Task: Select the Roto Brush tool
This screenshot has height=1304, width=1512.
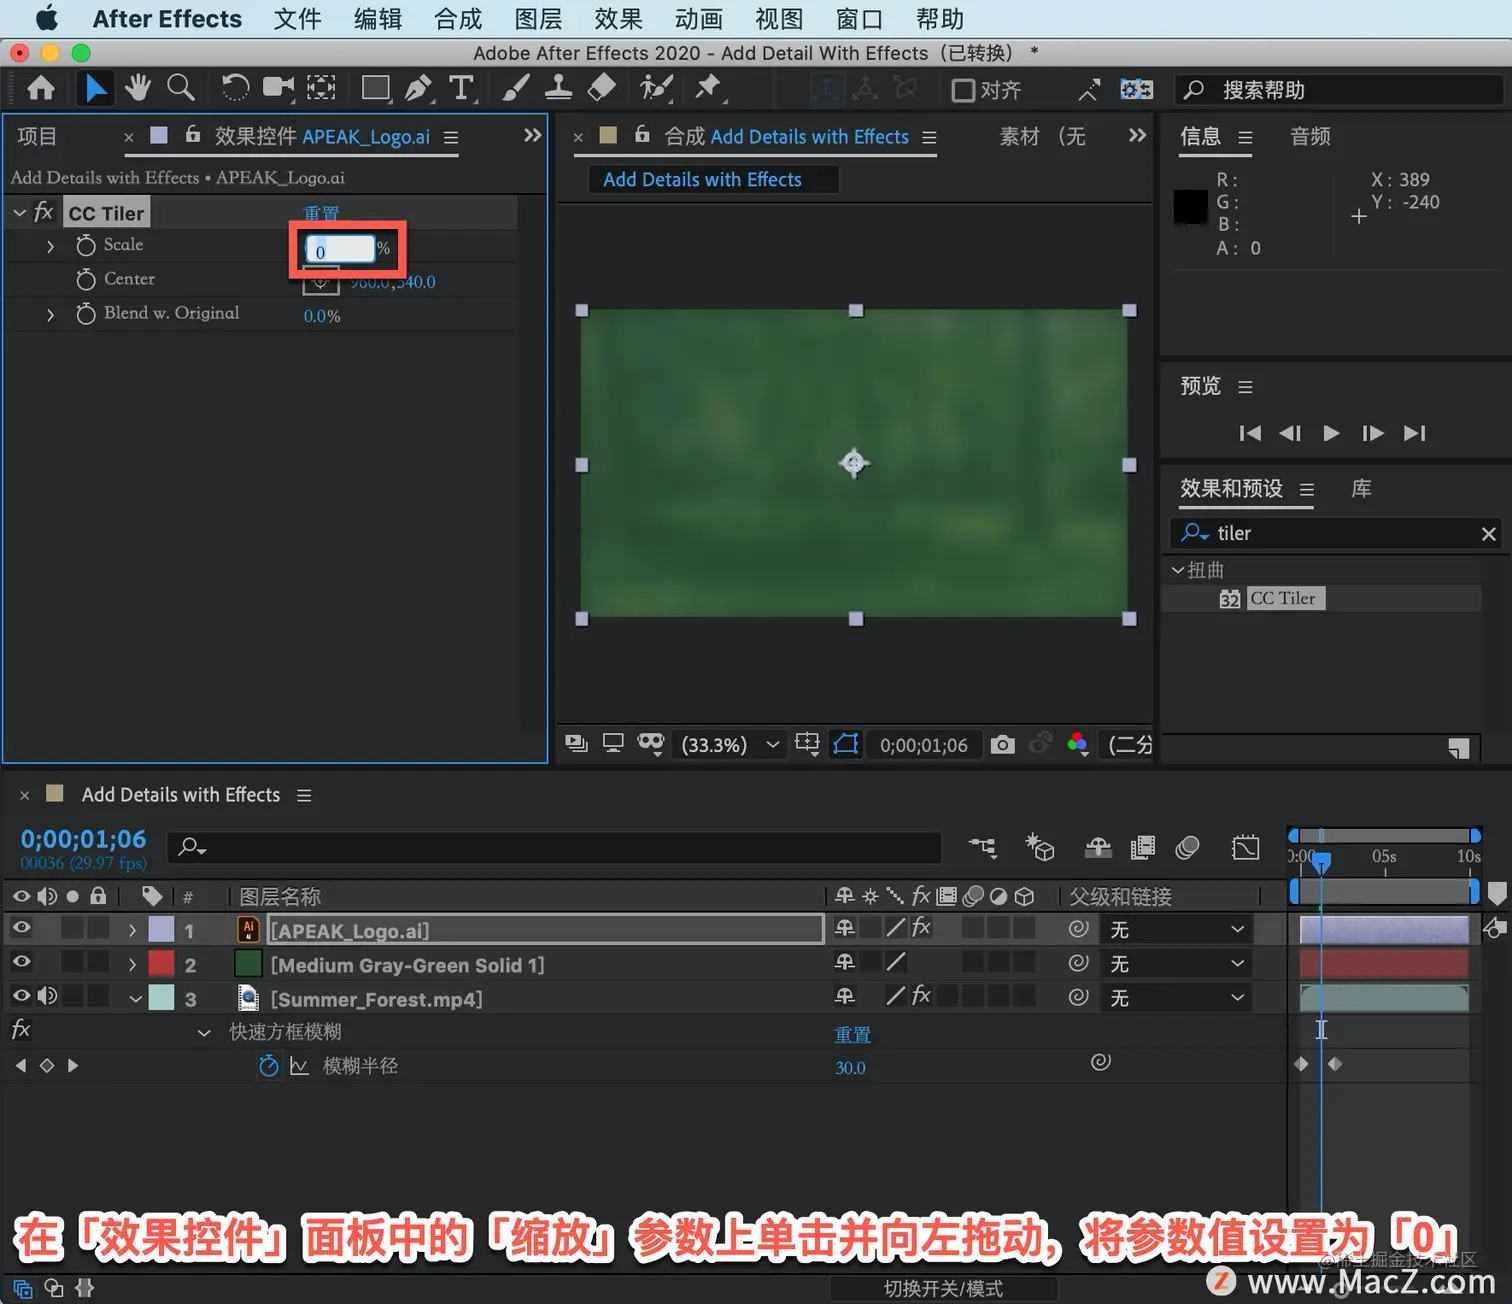Action: click(655, 89)
